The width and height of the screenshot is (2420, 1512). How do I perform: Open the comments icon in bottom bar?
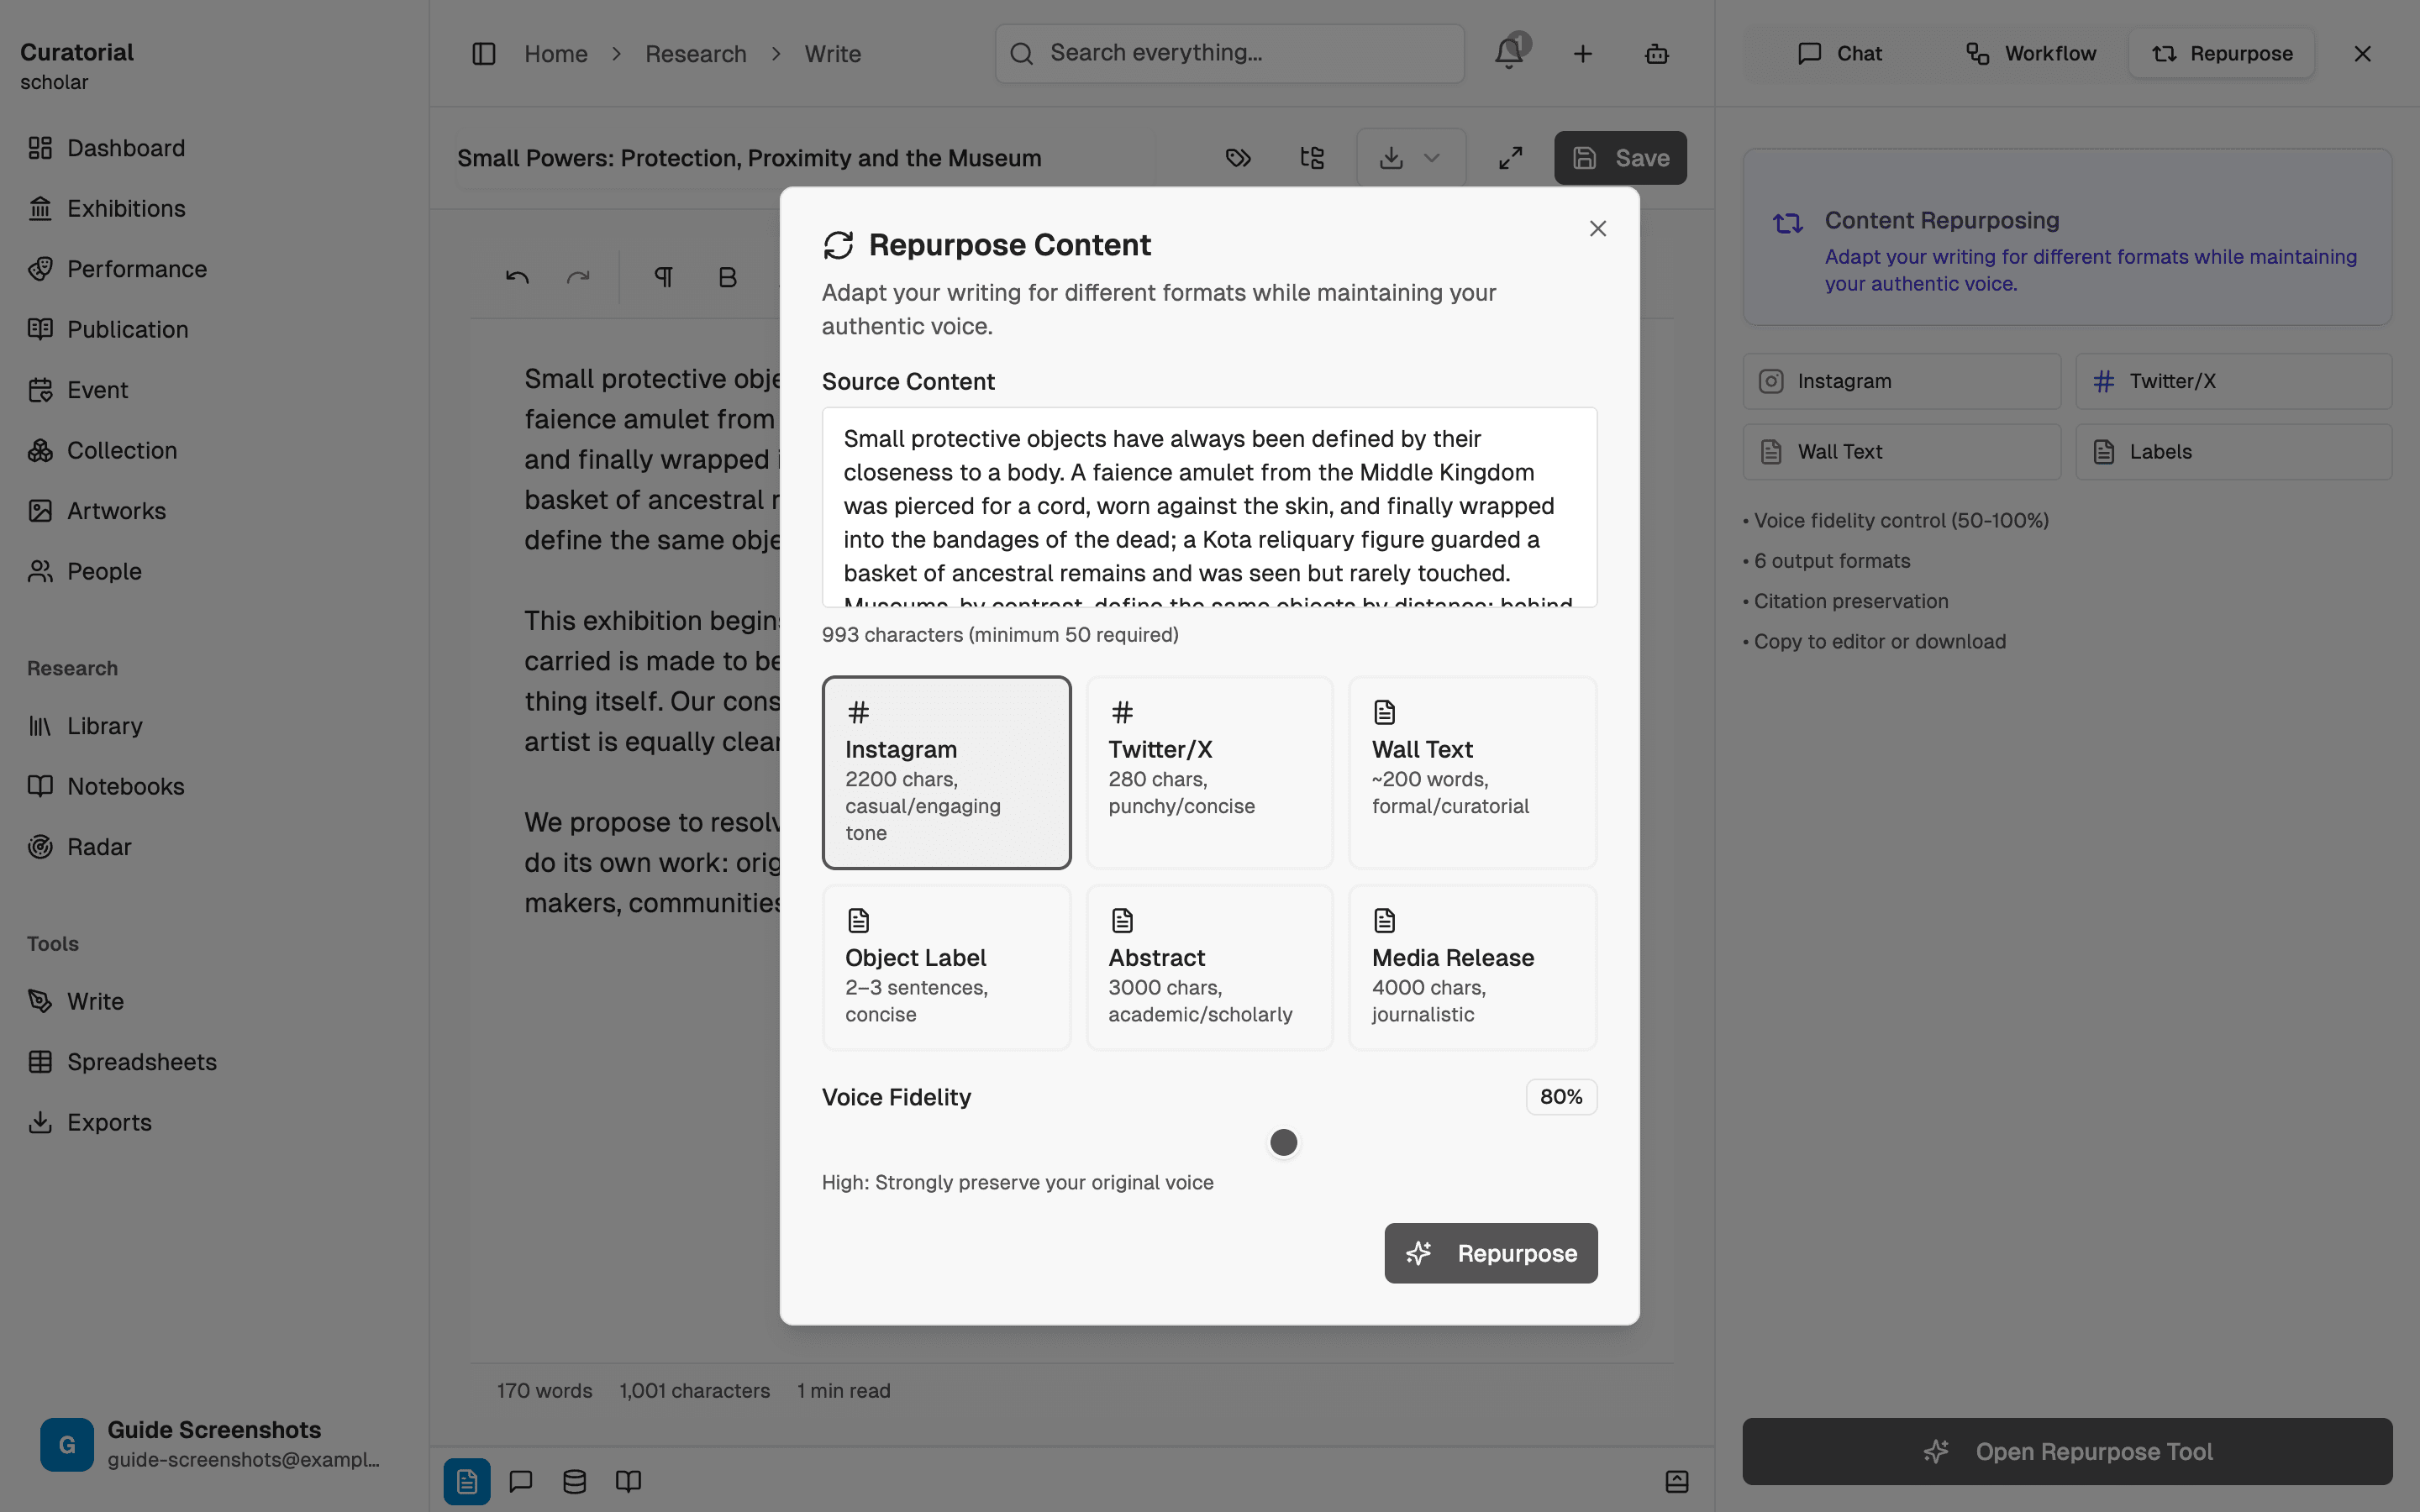521,1481
